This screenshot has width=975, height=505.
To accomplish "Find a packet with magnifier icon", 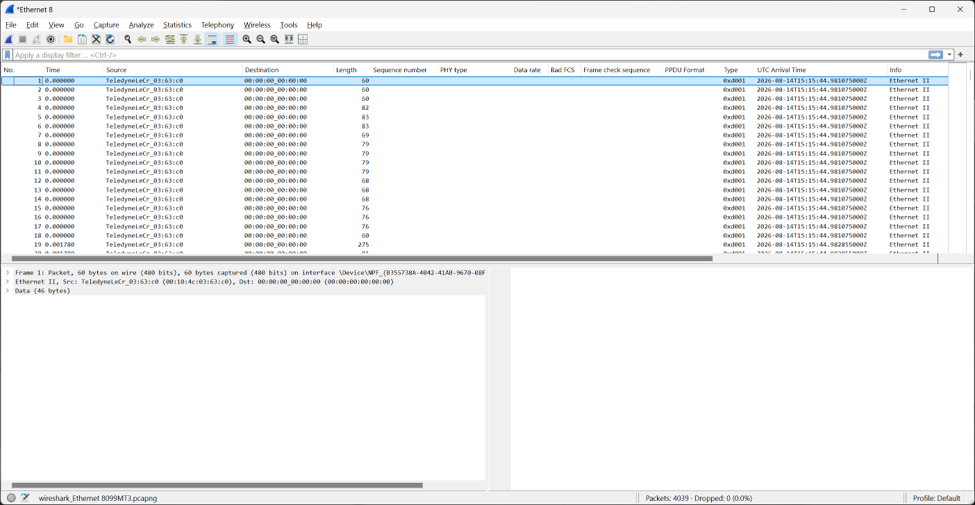I will (127, 39).
